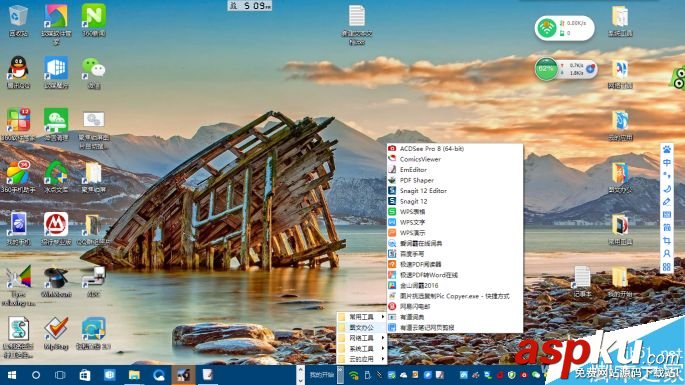Toggle the 中 Chinese mode on input toolbar
Screen dimensions: 685x385
coord(667,163)
